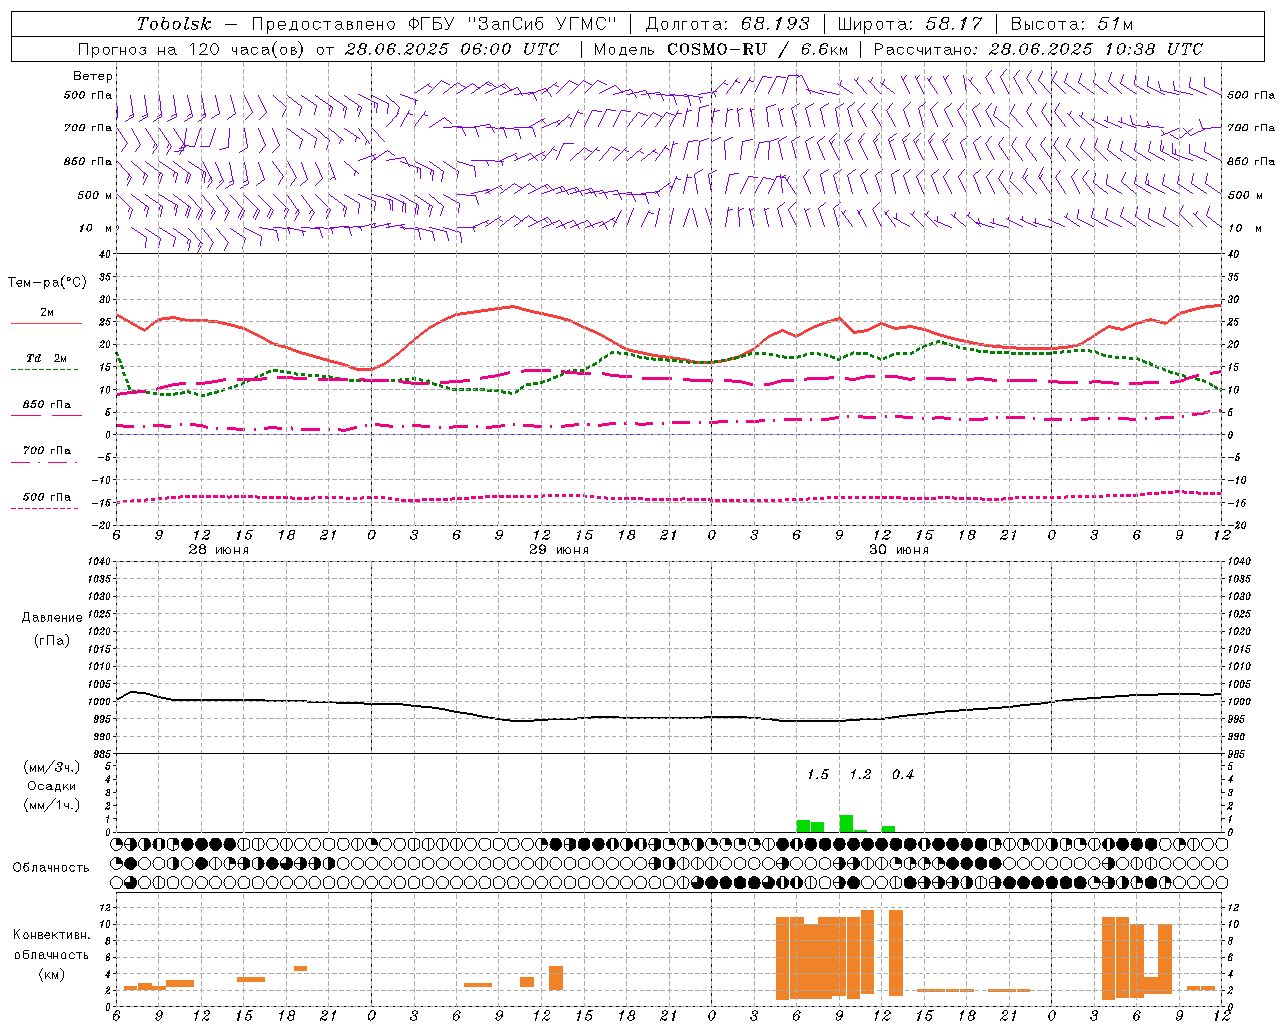
Task: Click the tallest green precipitation bar
Action: pos(846,824)
